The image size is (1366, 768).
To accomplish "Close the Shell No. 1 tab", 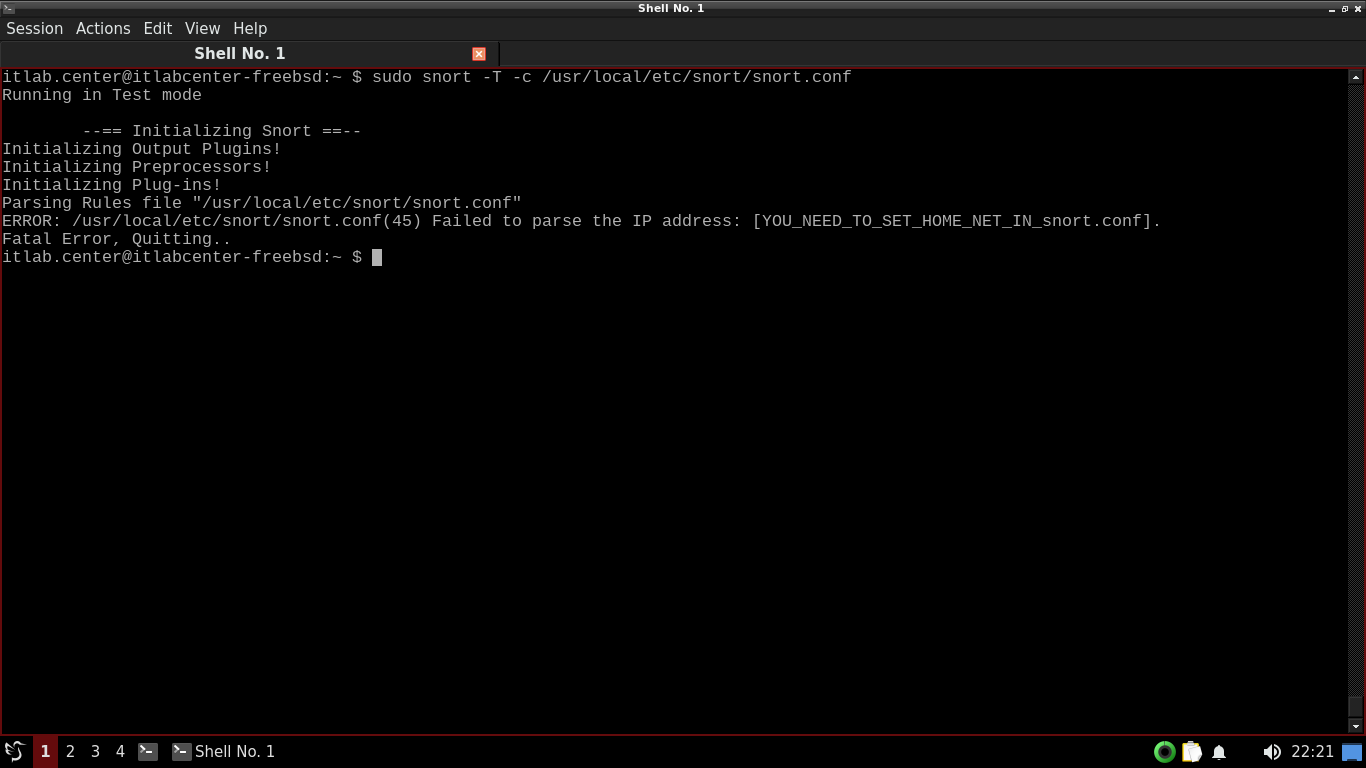I will coord(479,54).
